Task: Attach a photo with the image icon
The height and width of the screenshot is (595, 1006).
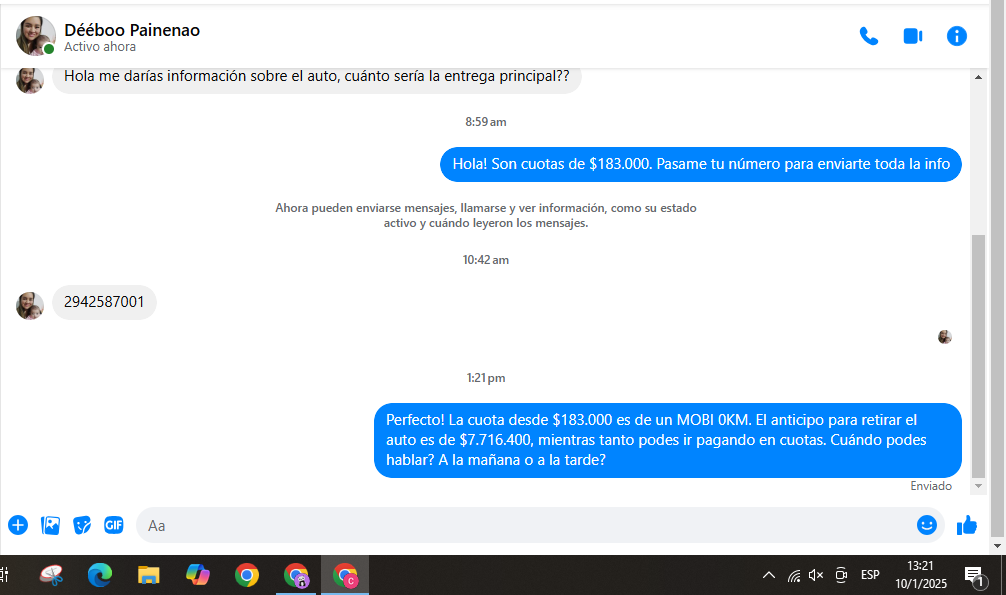Action: (50, 525)
